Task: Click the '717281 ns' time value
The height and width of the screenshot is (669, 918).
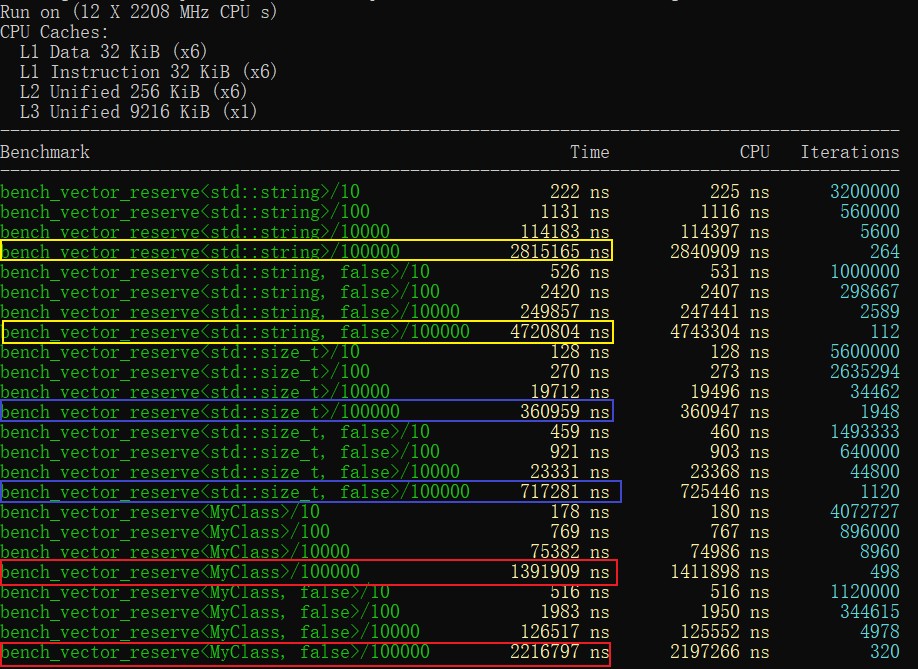Action: pos(564,492)
